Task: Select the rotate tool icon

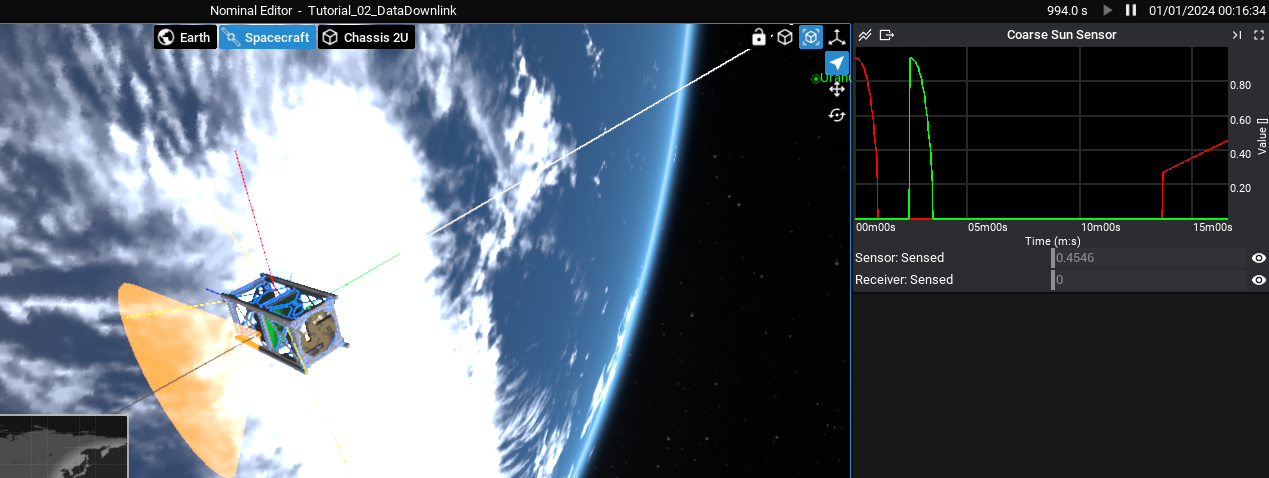Action: [837, 115]
